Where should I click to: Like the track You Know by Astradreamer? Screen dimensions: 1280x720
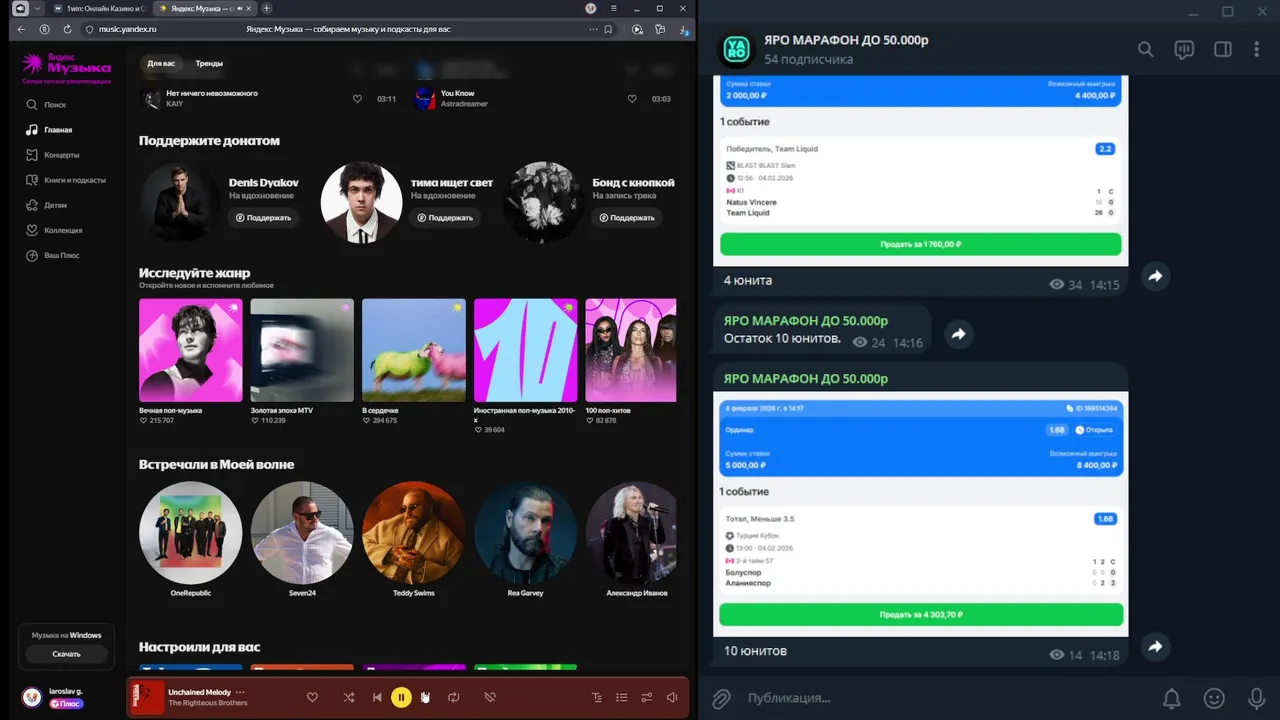(x=632, y=99)
